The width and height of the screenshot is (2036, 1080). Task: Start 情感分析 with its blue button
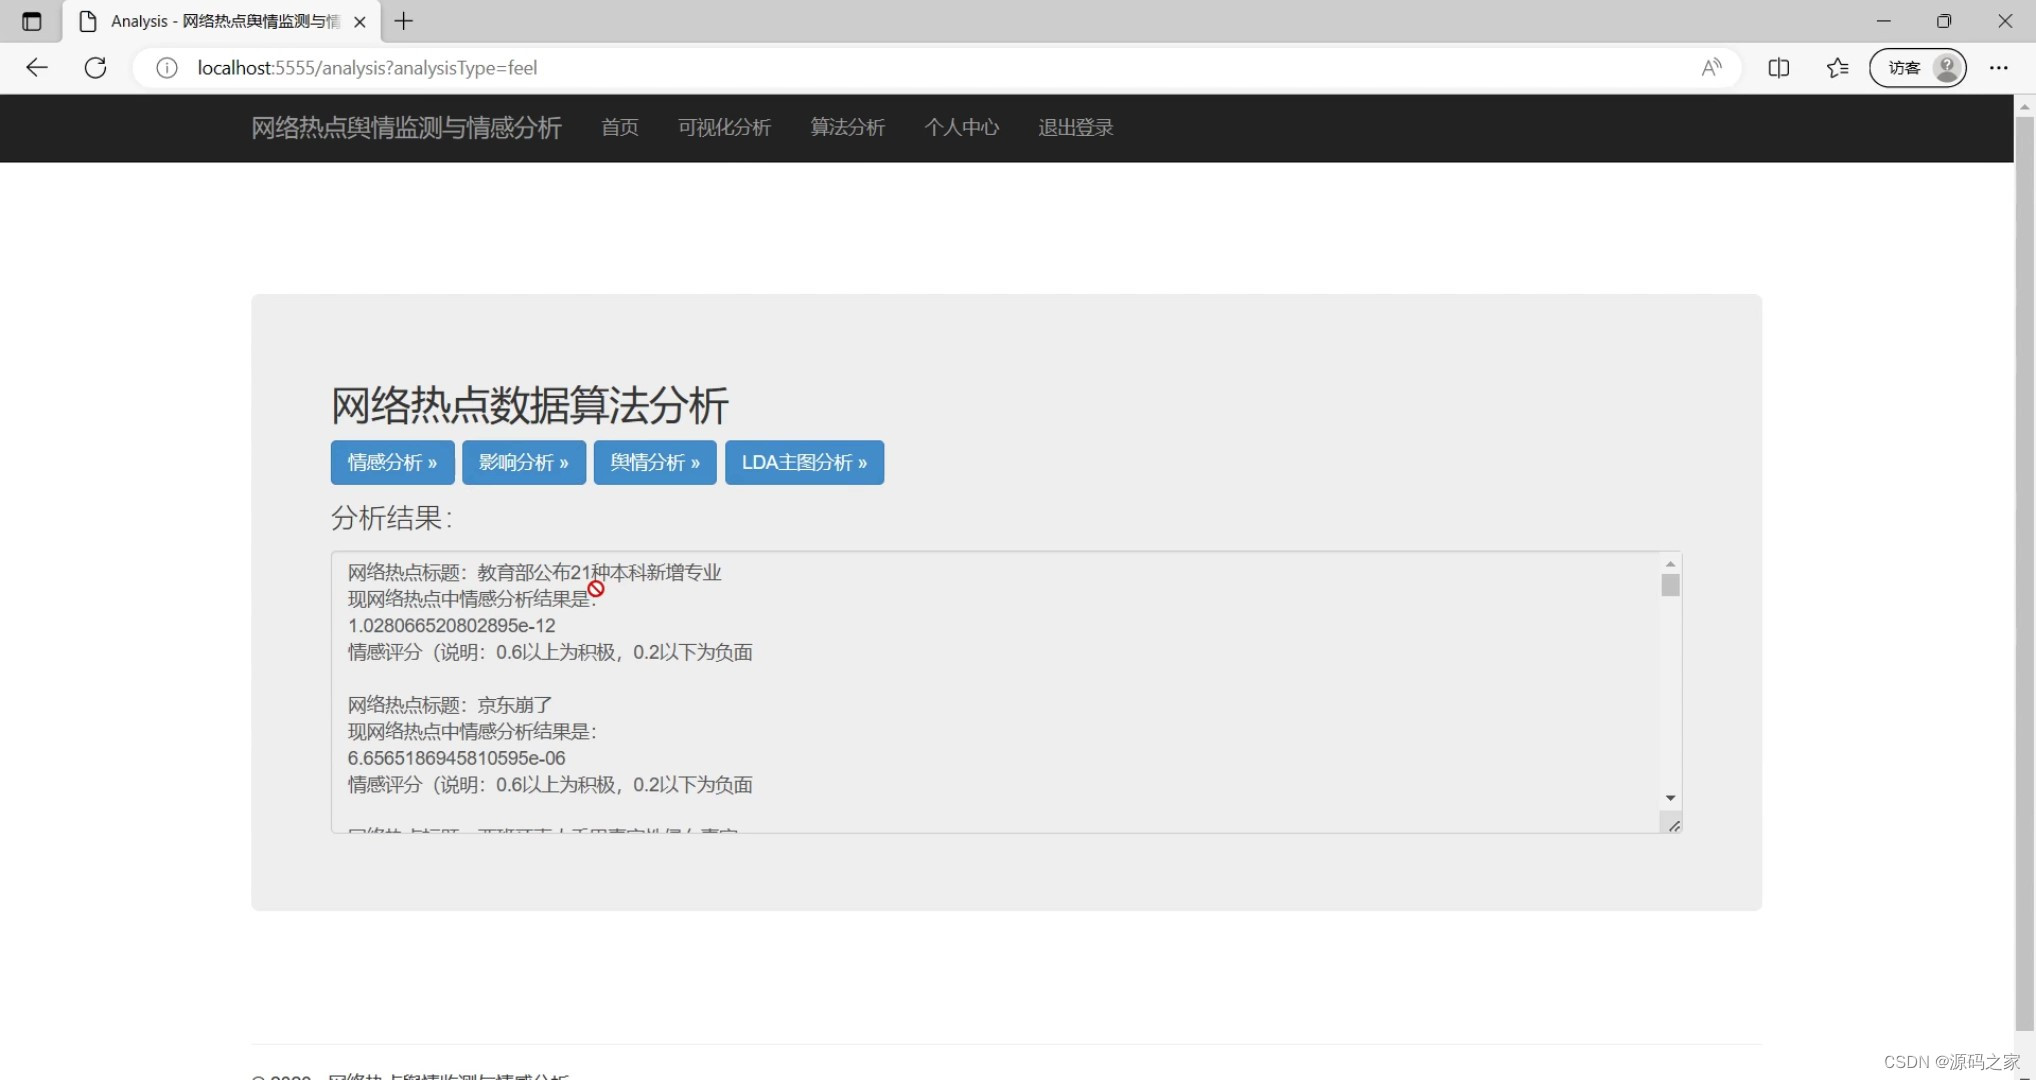pyautogui.click(x=391, y=462)
